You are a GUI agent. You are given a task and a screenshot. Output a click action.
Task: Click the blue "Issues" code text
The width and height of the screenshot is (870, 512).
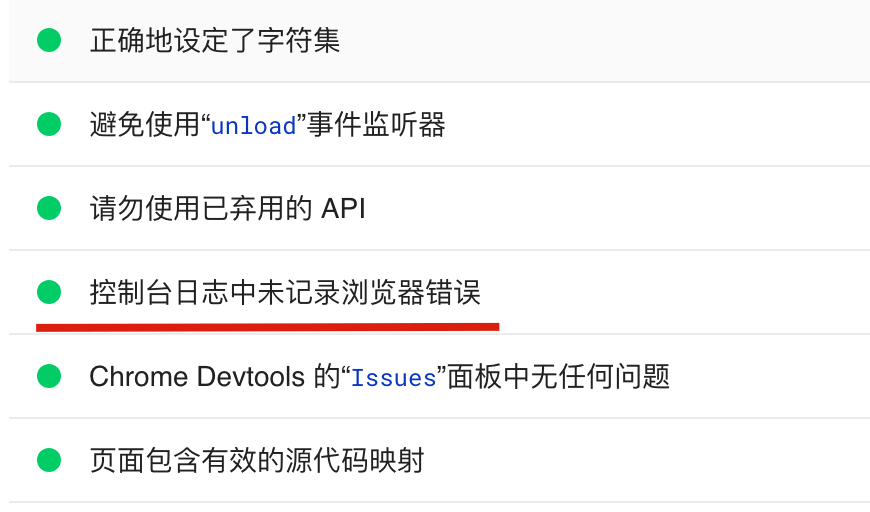click(x=393, y=379)
